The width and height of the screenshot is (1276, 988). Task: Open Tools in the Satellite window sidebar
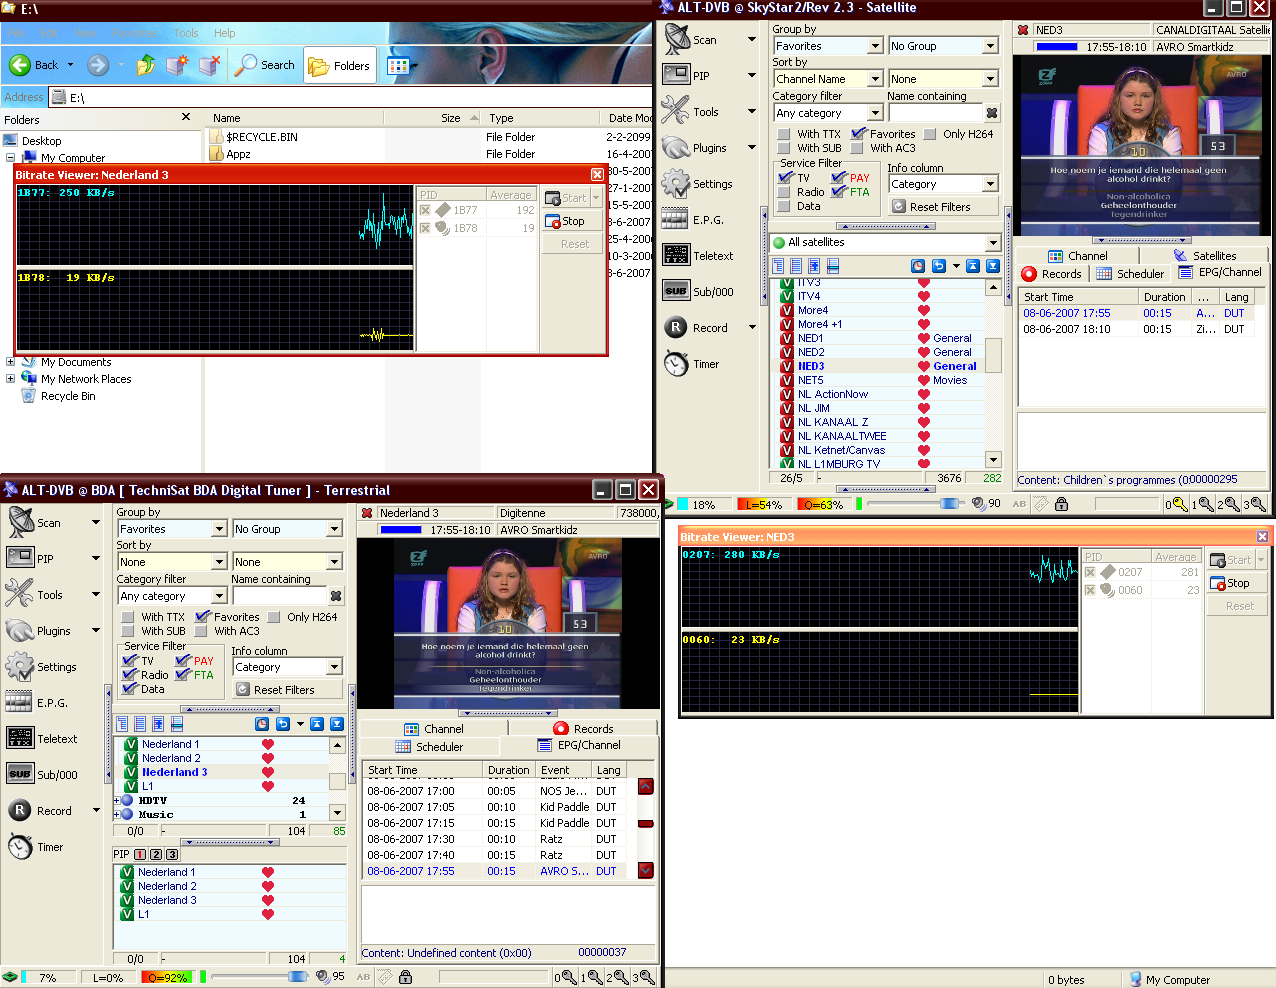[677, 111]
